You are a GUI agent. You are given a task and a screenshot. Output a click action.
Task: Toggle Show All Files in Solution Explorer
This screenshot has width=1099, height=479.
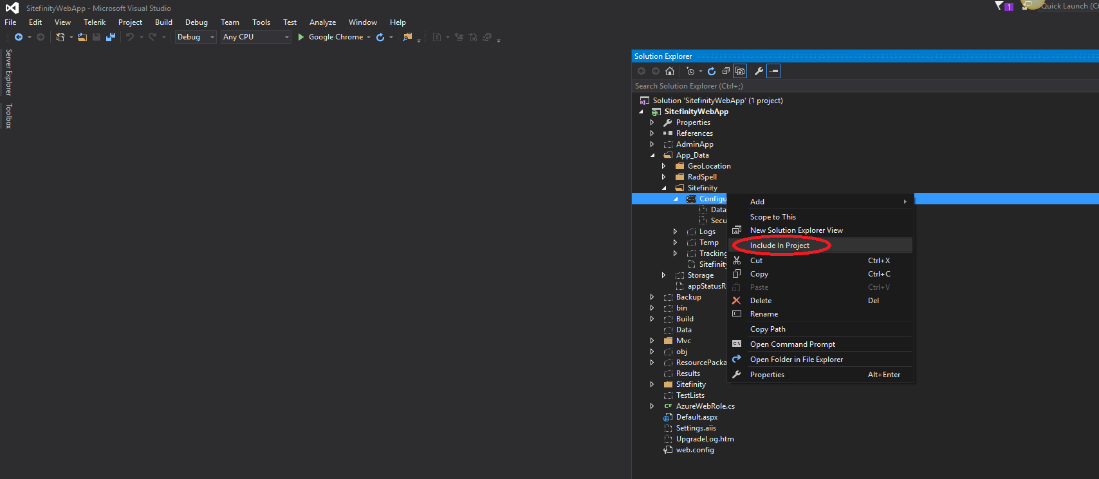pyautogui.click(x=739, y=71)
